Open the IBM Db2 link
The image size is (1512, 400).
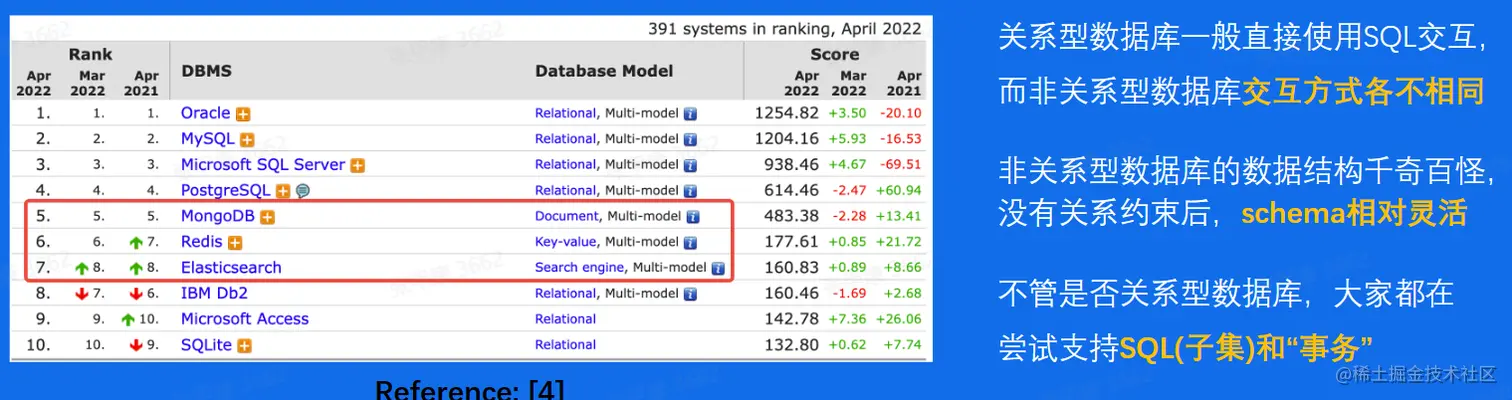(x=214, y=293)
